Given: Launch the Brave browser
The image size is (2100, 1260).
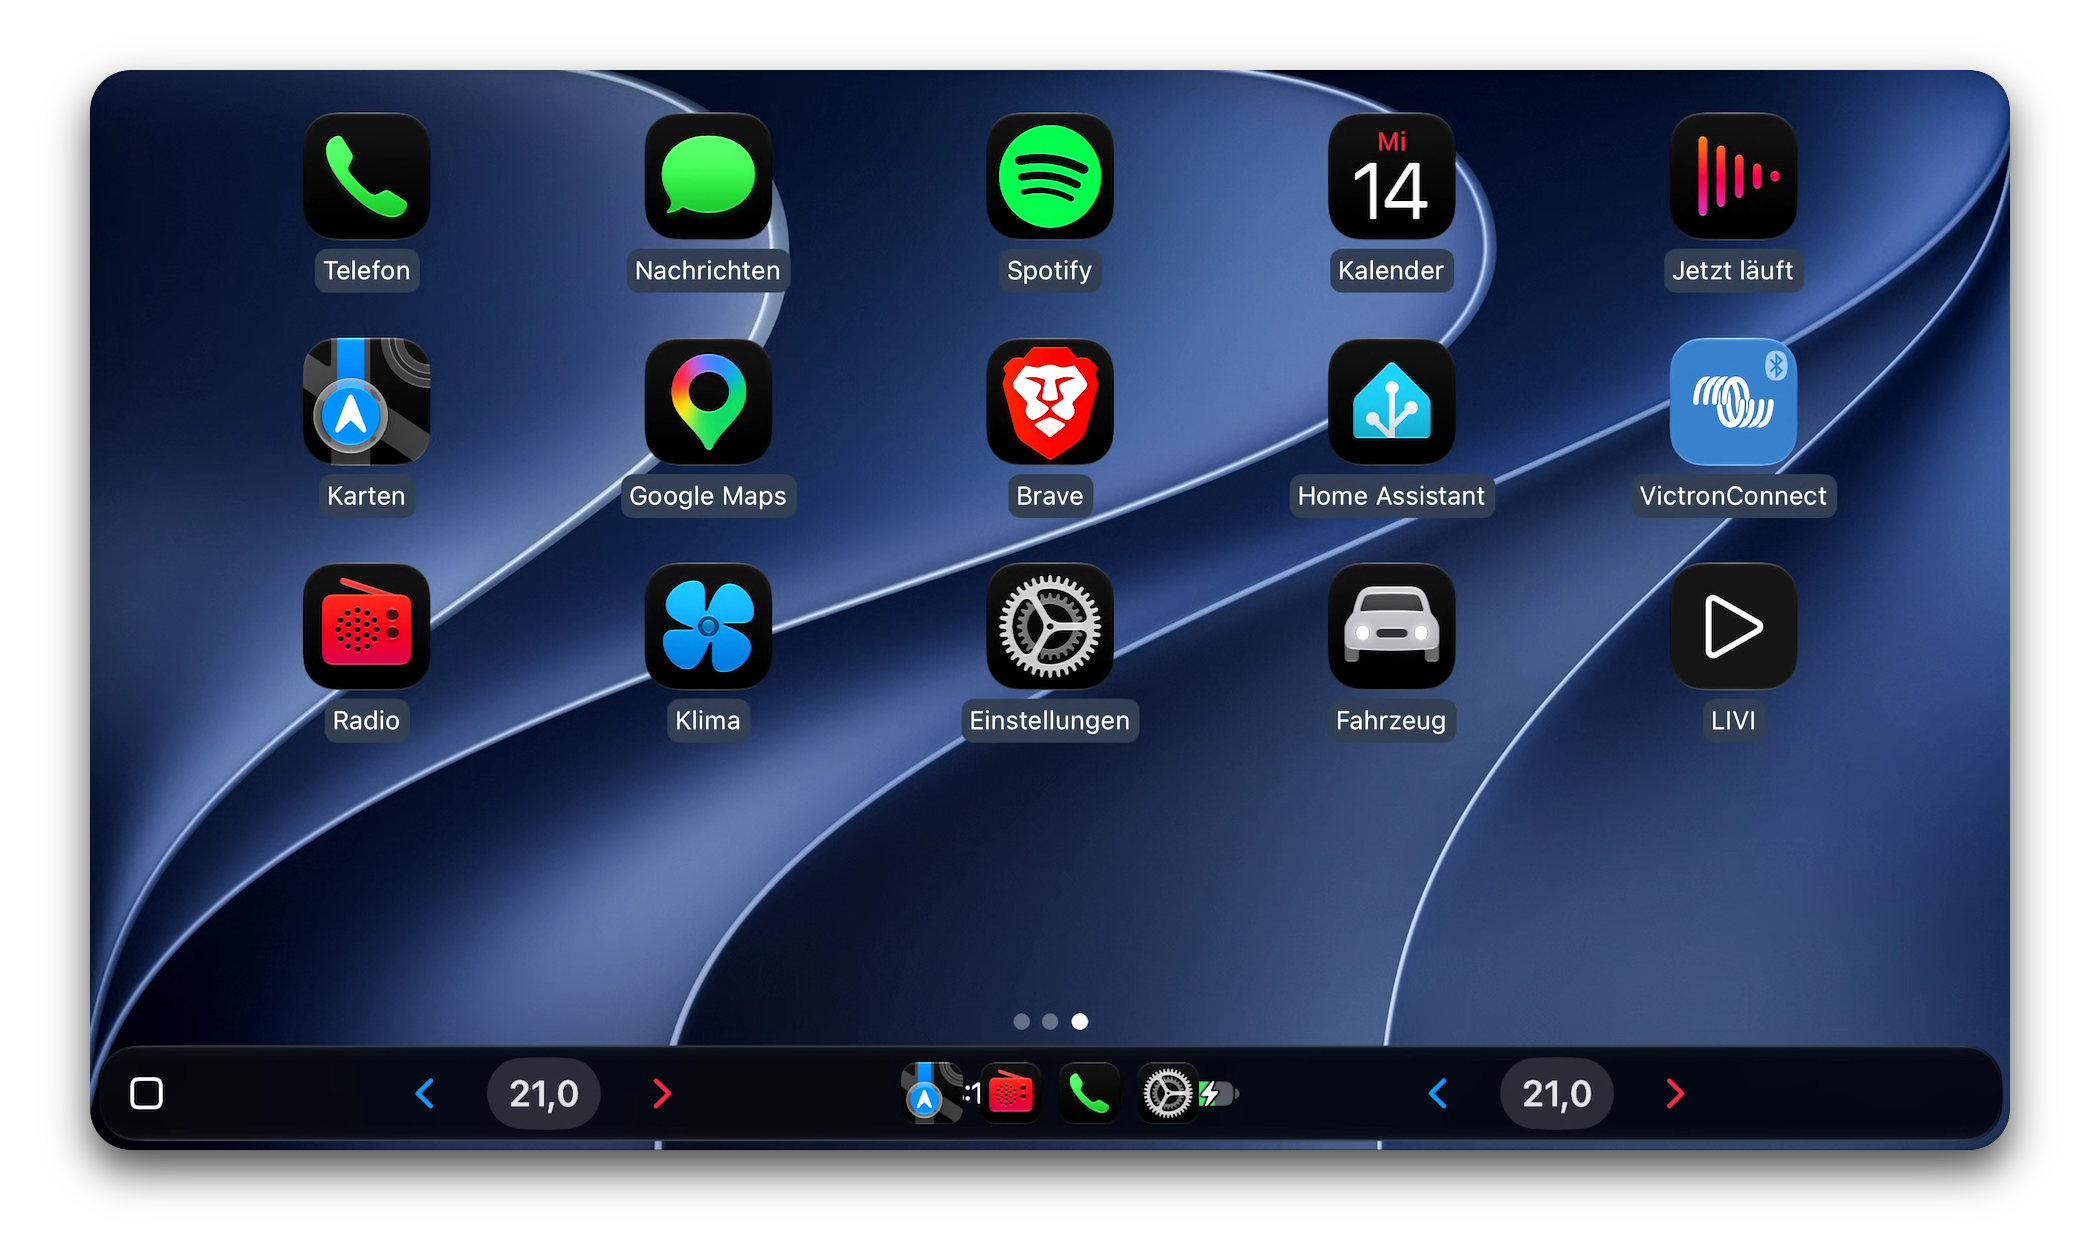Looking at the screenshot, I should (x=1050, y=402).
